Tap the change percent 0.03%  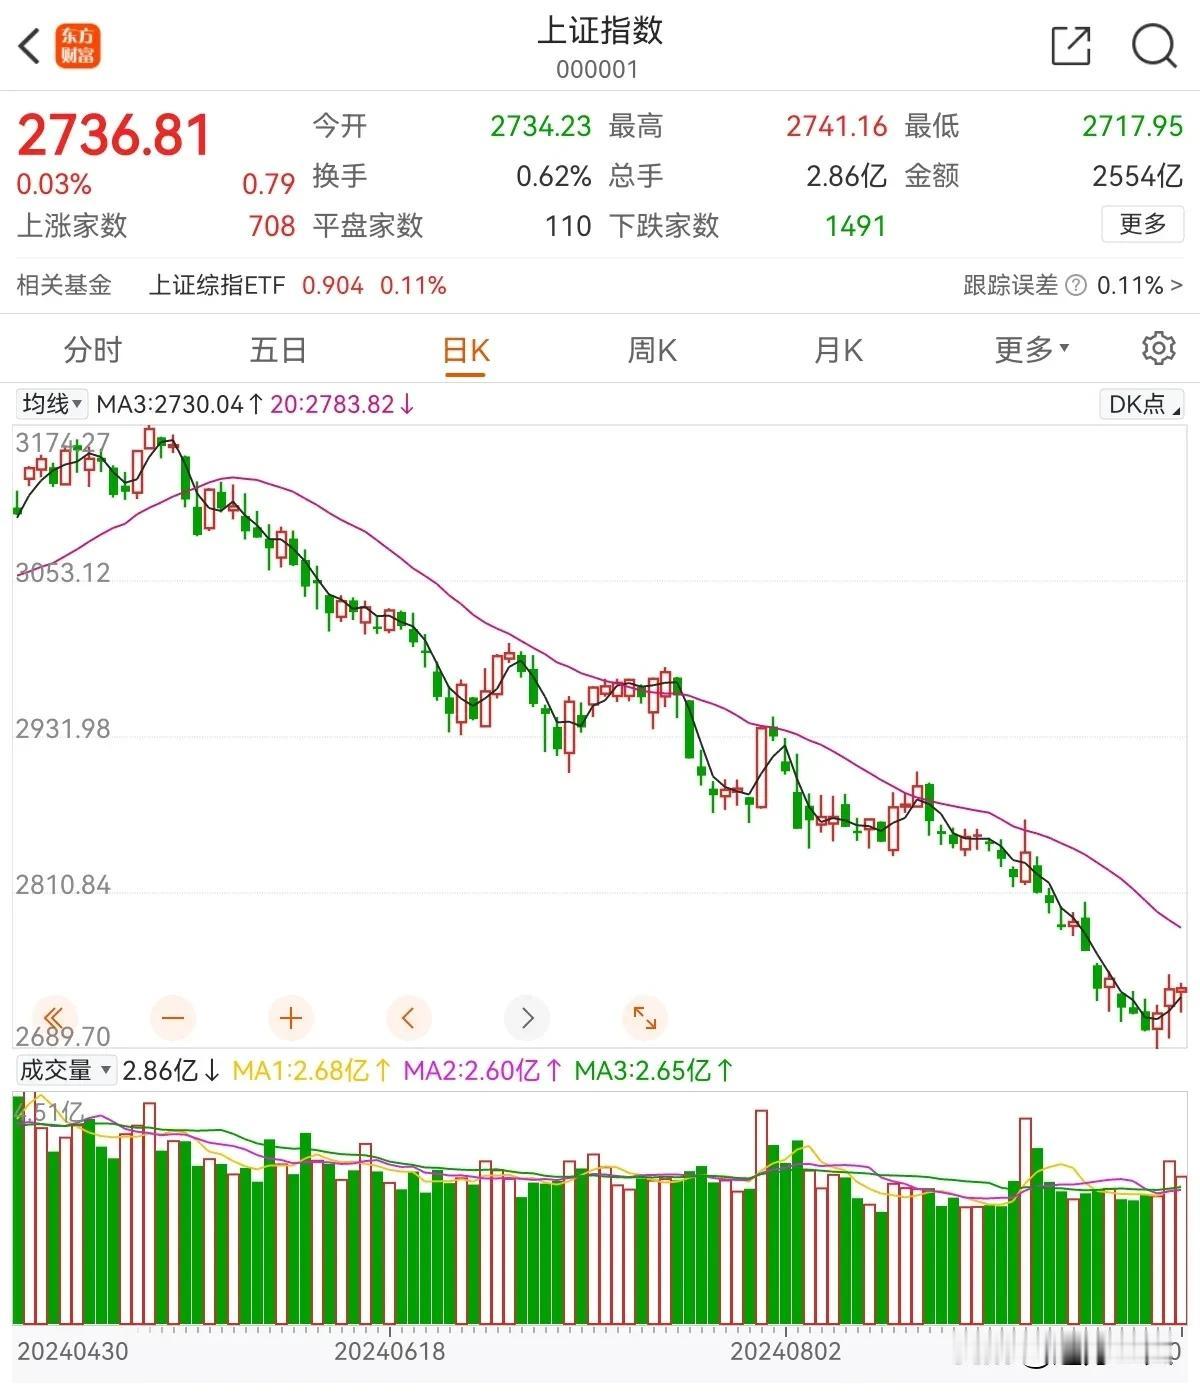[54, 184]
